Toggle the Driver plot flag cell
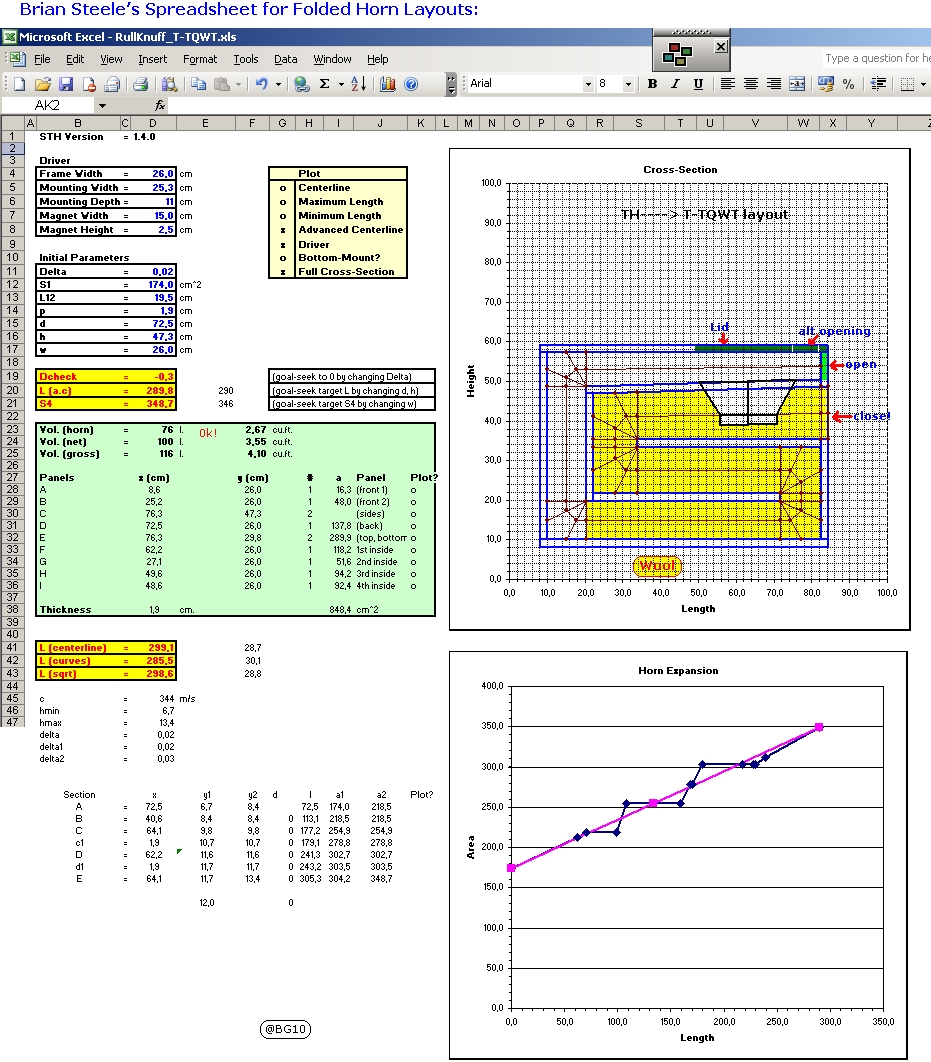This screenshot has height=1062, width=931. [283, 245]
